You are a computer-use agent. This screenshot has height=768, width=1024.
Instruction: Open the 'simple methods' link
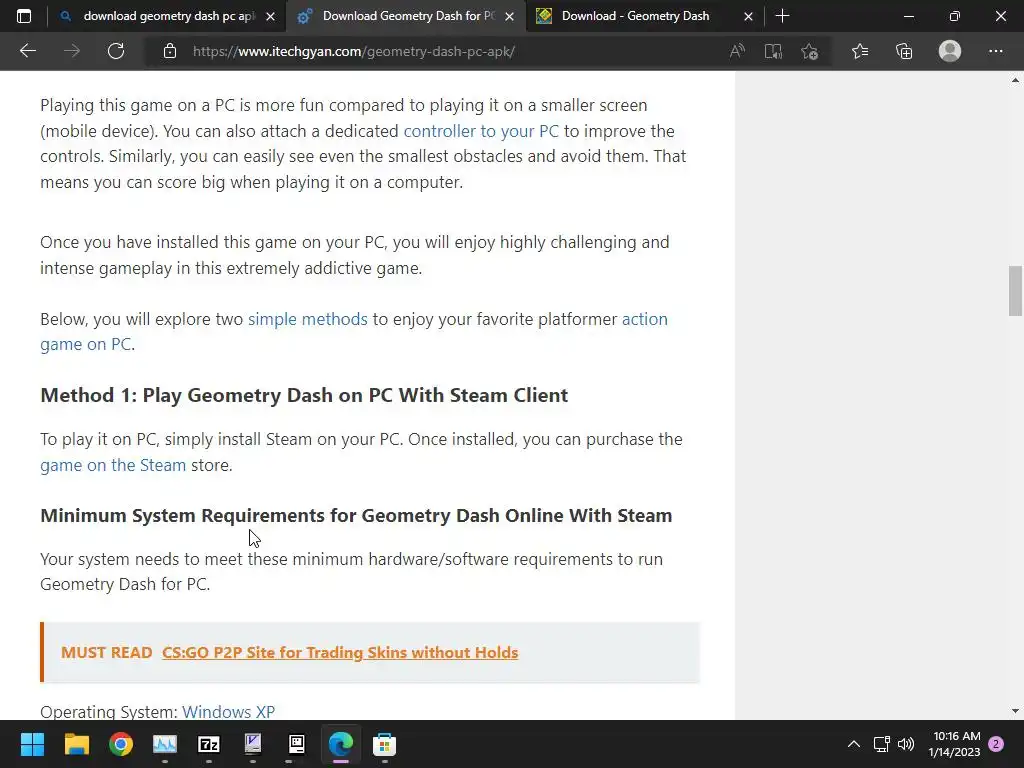point(308,319)
